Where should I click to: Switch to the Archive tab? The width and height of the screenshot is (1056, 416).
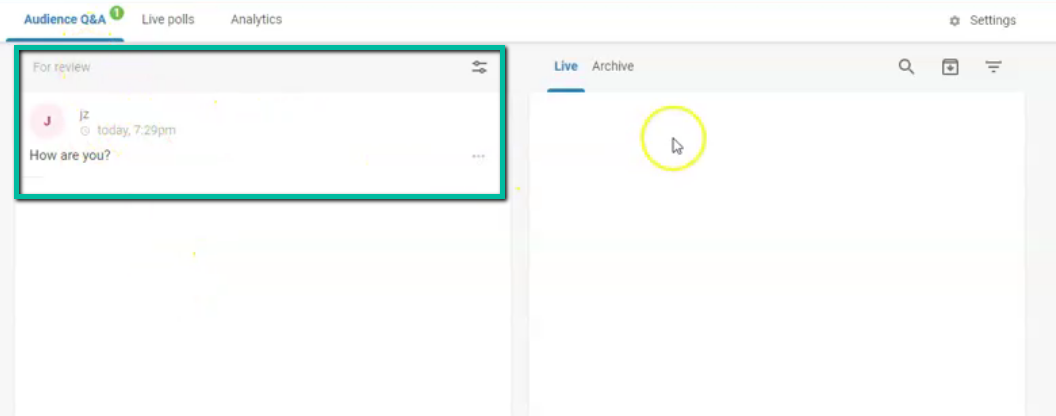(x=613, y=66)
